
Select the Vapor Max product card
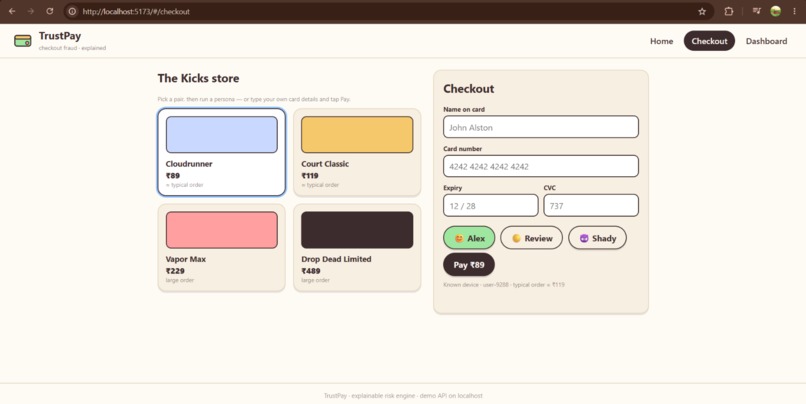click(222, 248)
